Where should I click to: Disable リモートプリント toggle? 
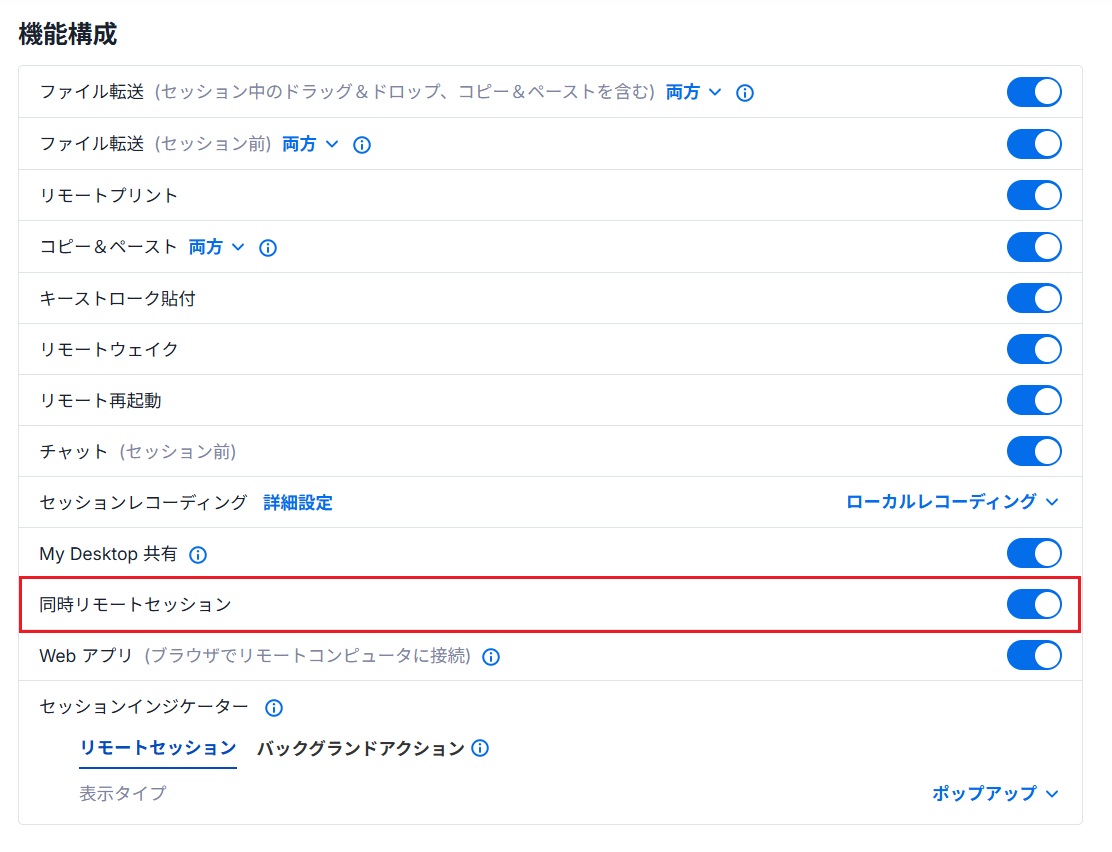pyautogui.click(x=1034, y=195)
